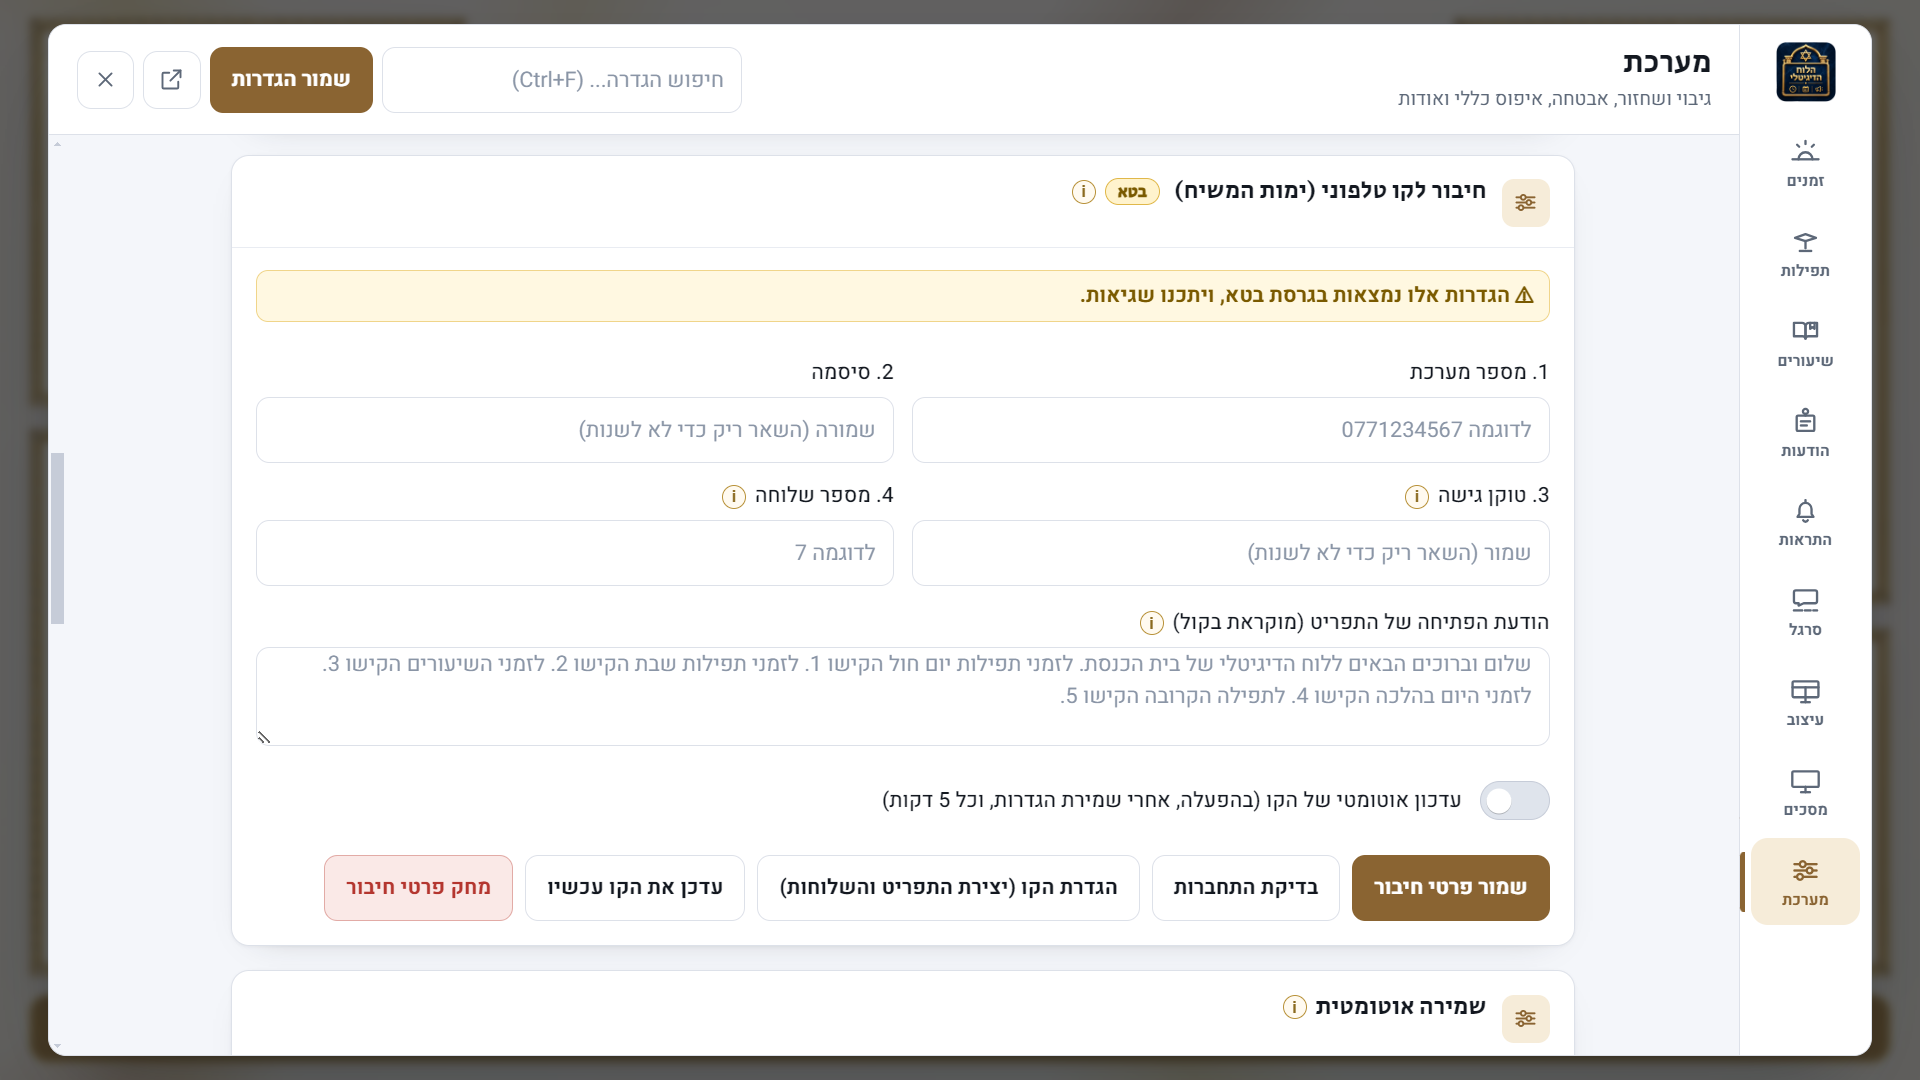Show info for הודעת הפתיחה field
1920x1080 pixels.
[1151, 623]
